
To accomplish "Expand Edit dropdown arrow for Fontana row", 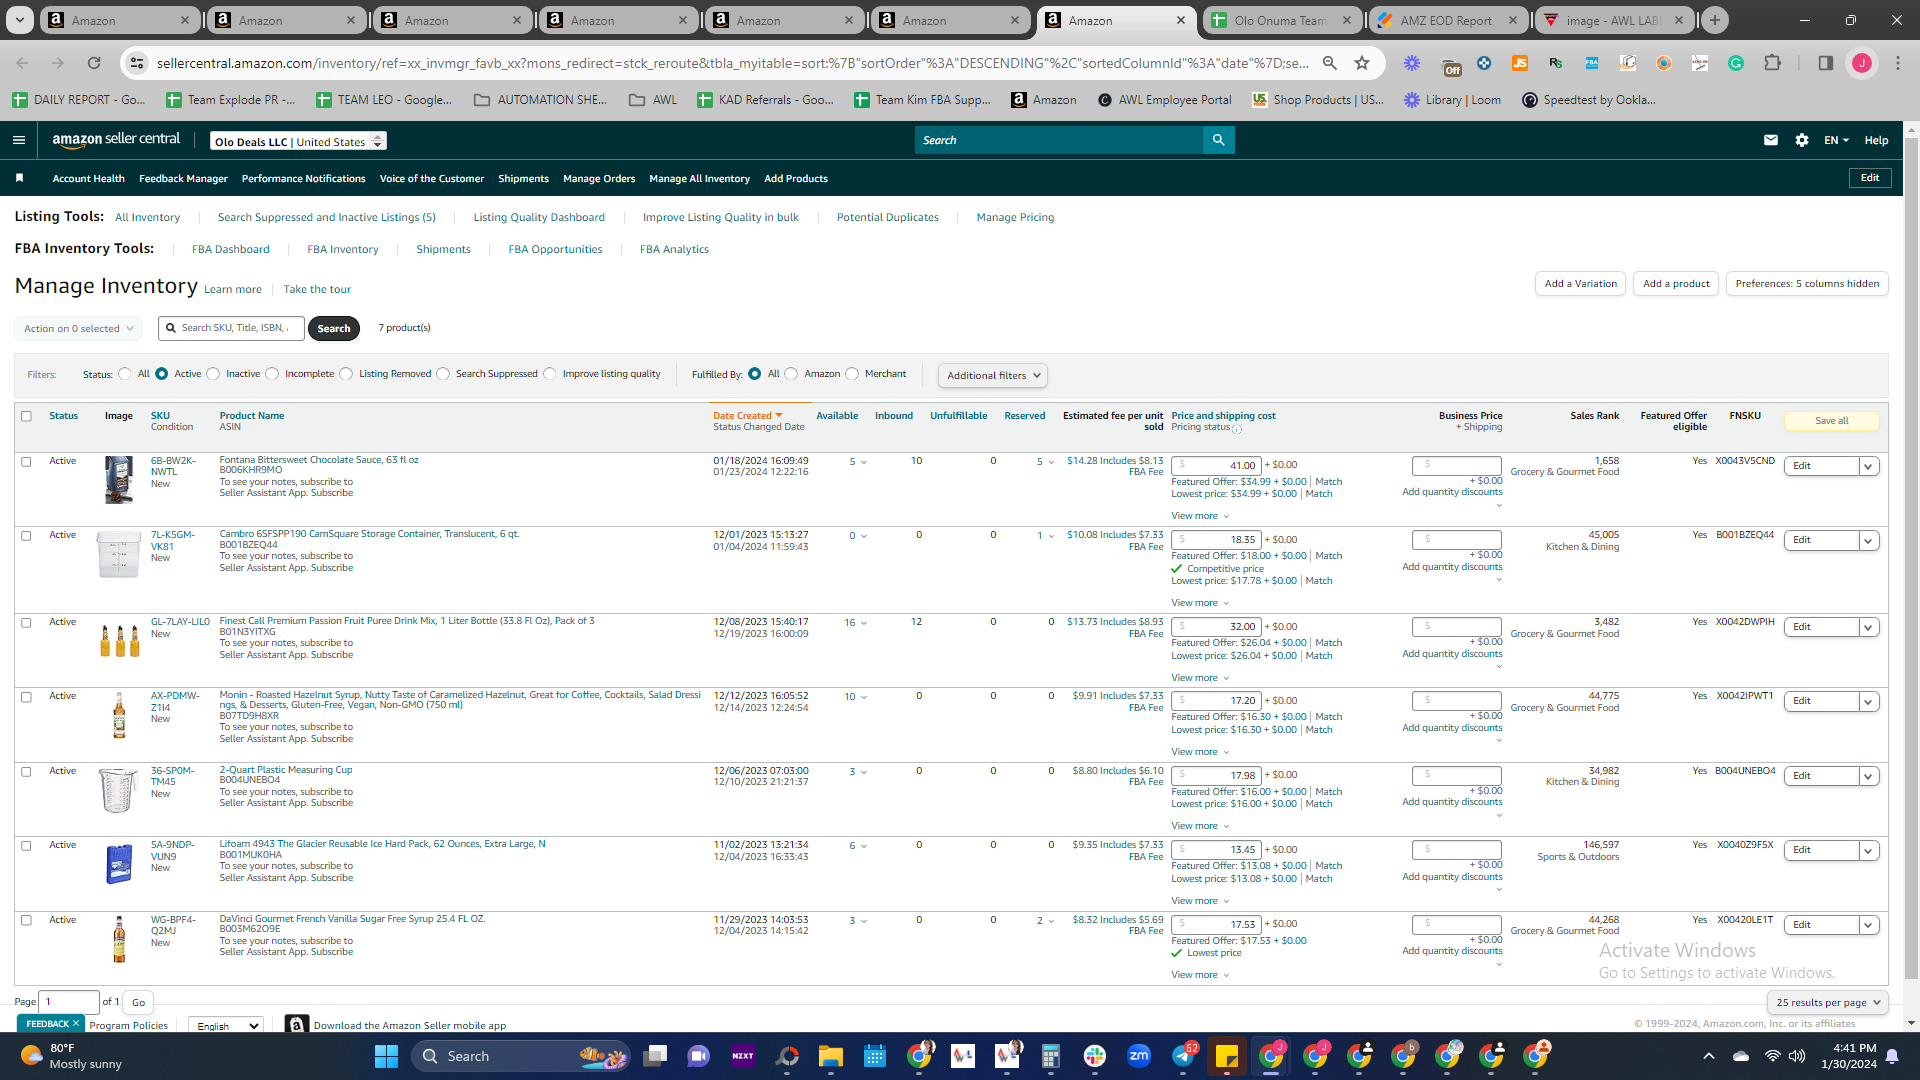I will pos(1868,467).
